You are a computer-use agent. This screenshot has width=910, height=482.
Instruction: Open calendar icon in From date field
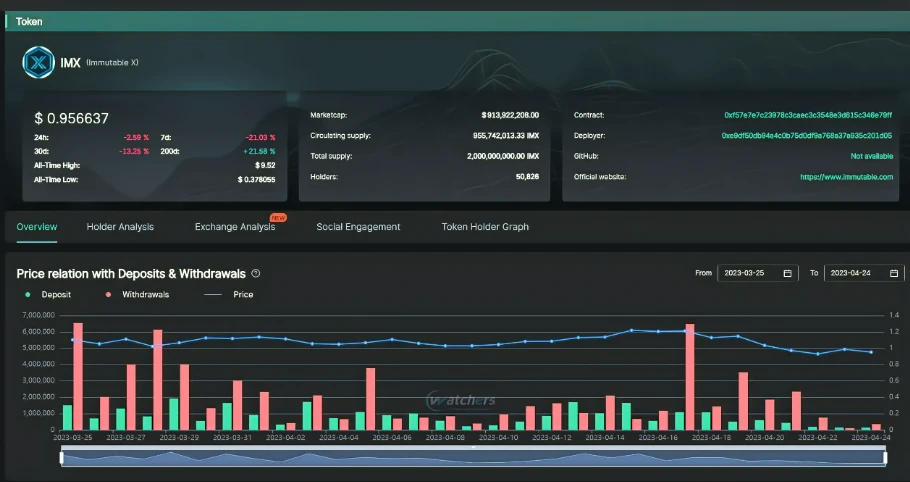[x=788, y=273]
